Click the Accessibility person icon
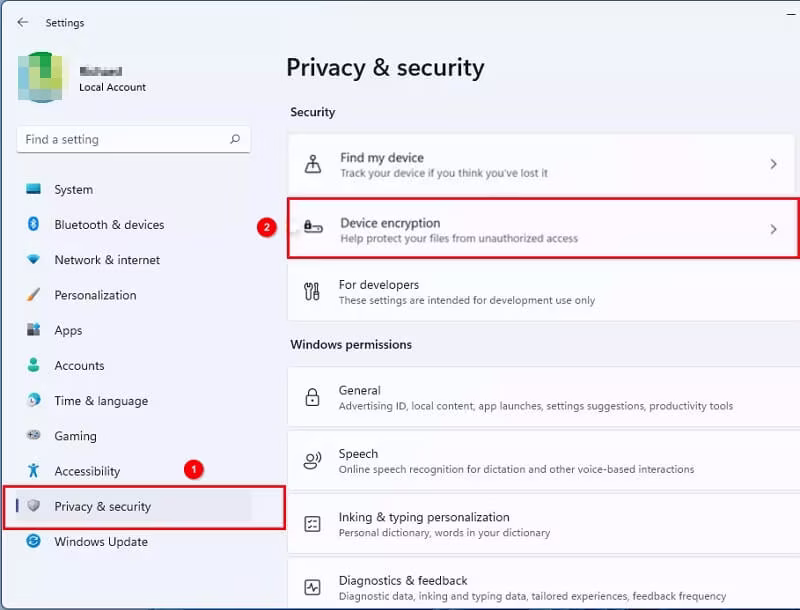Viewport: 800px width, 610px height. tap(33, 471)
